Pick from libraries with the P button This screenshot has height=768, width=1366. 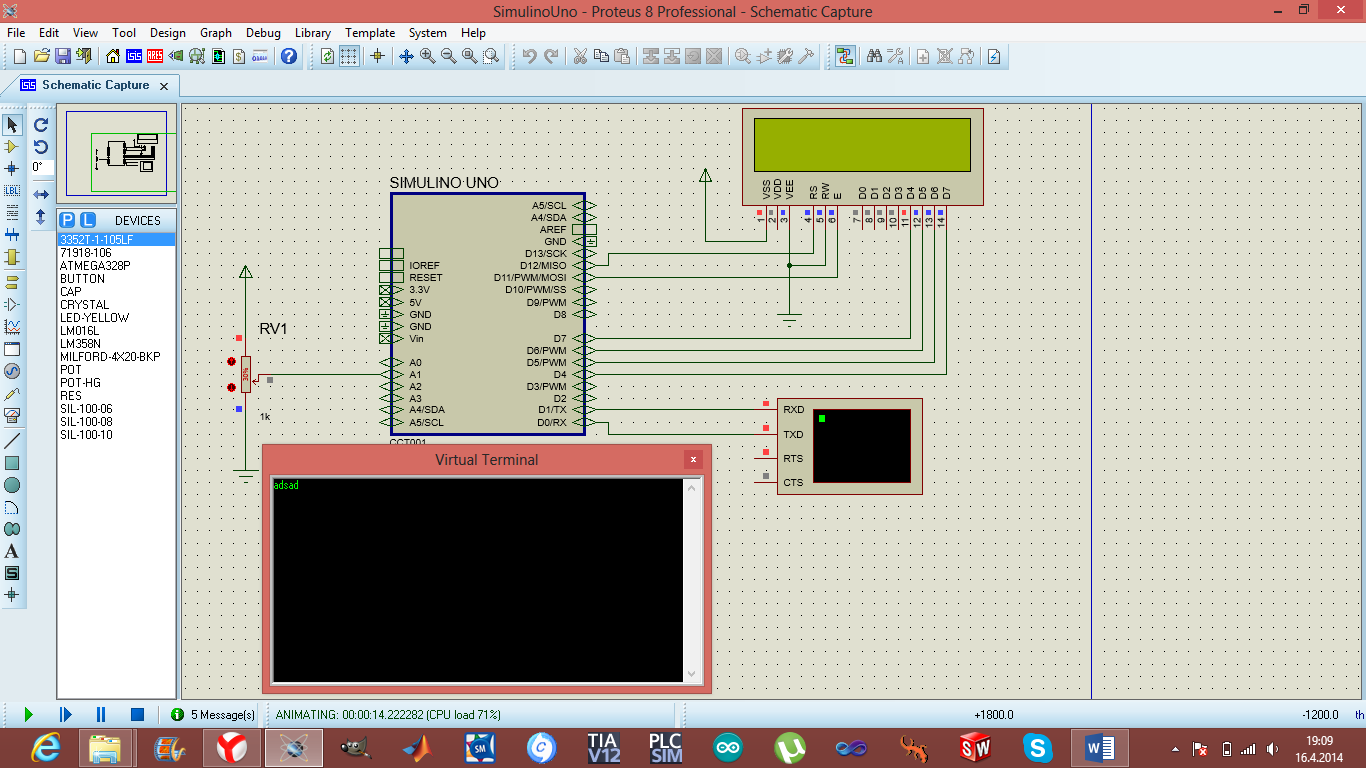[x=67, y=220]
